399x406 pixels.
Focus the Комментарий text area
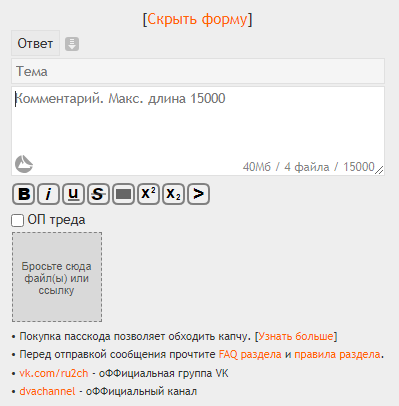click(198, 131)
